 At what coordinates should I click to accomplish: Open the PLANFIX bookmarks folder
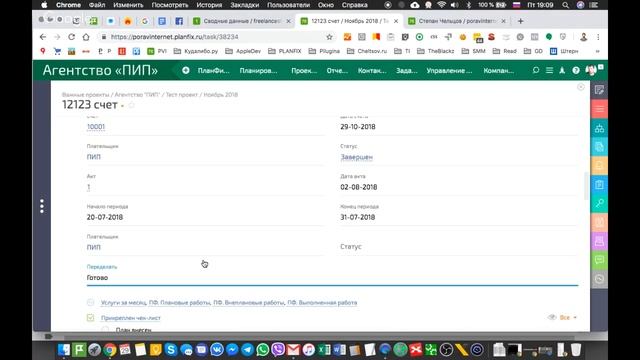285,51
